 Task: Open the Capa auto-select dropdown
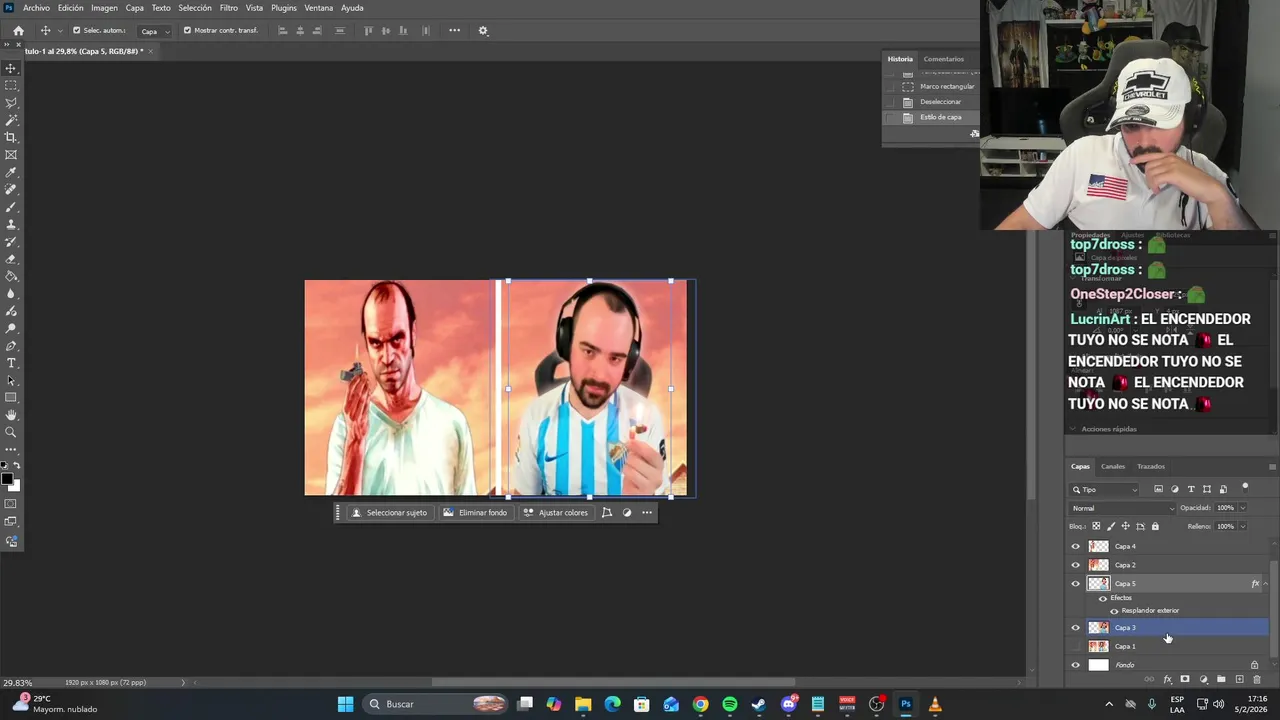pos(154,31)
